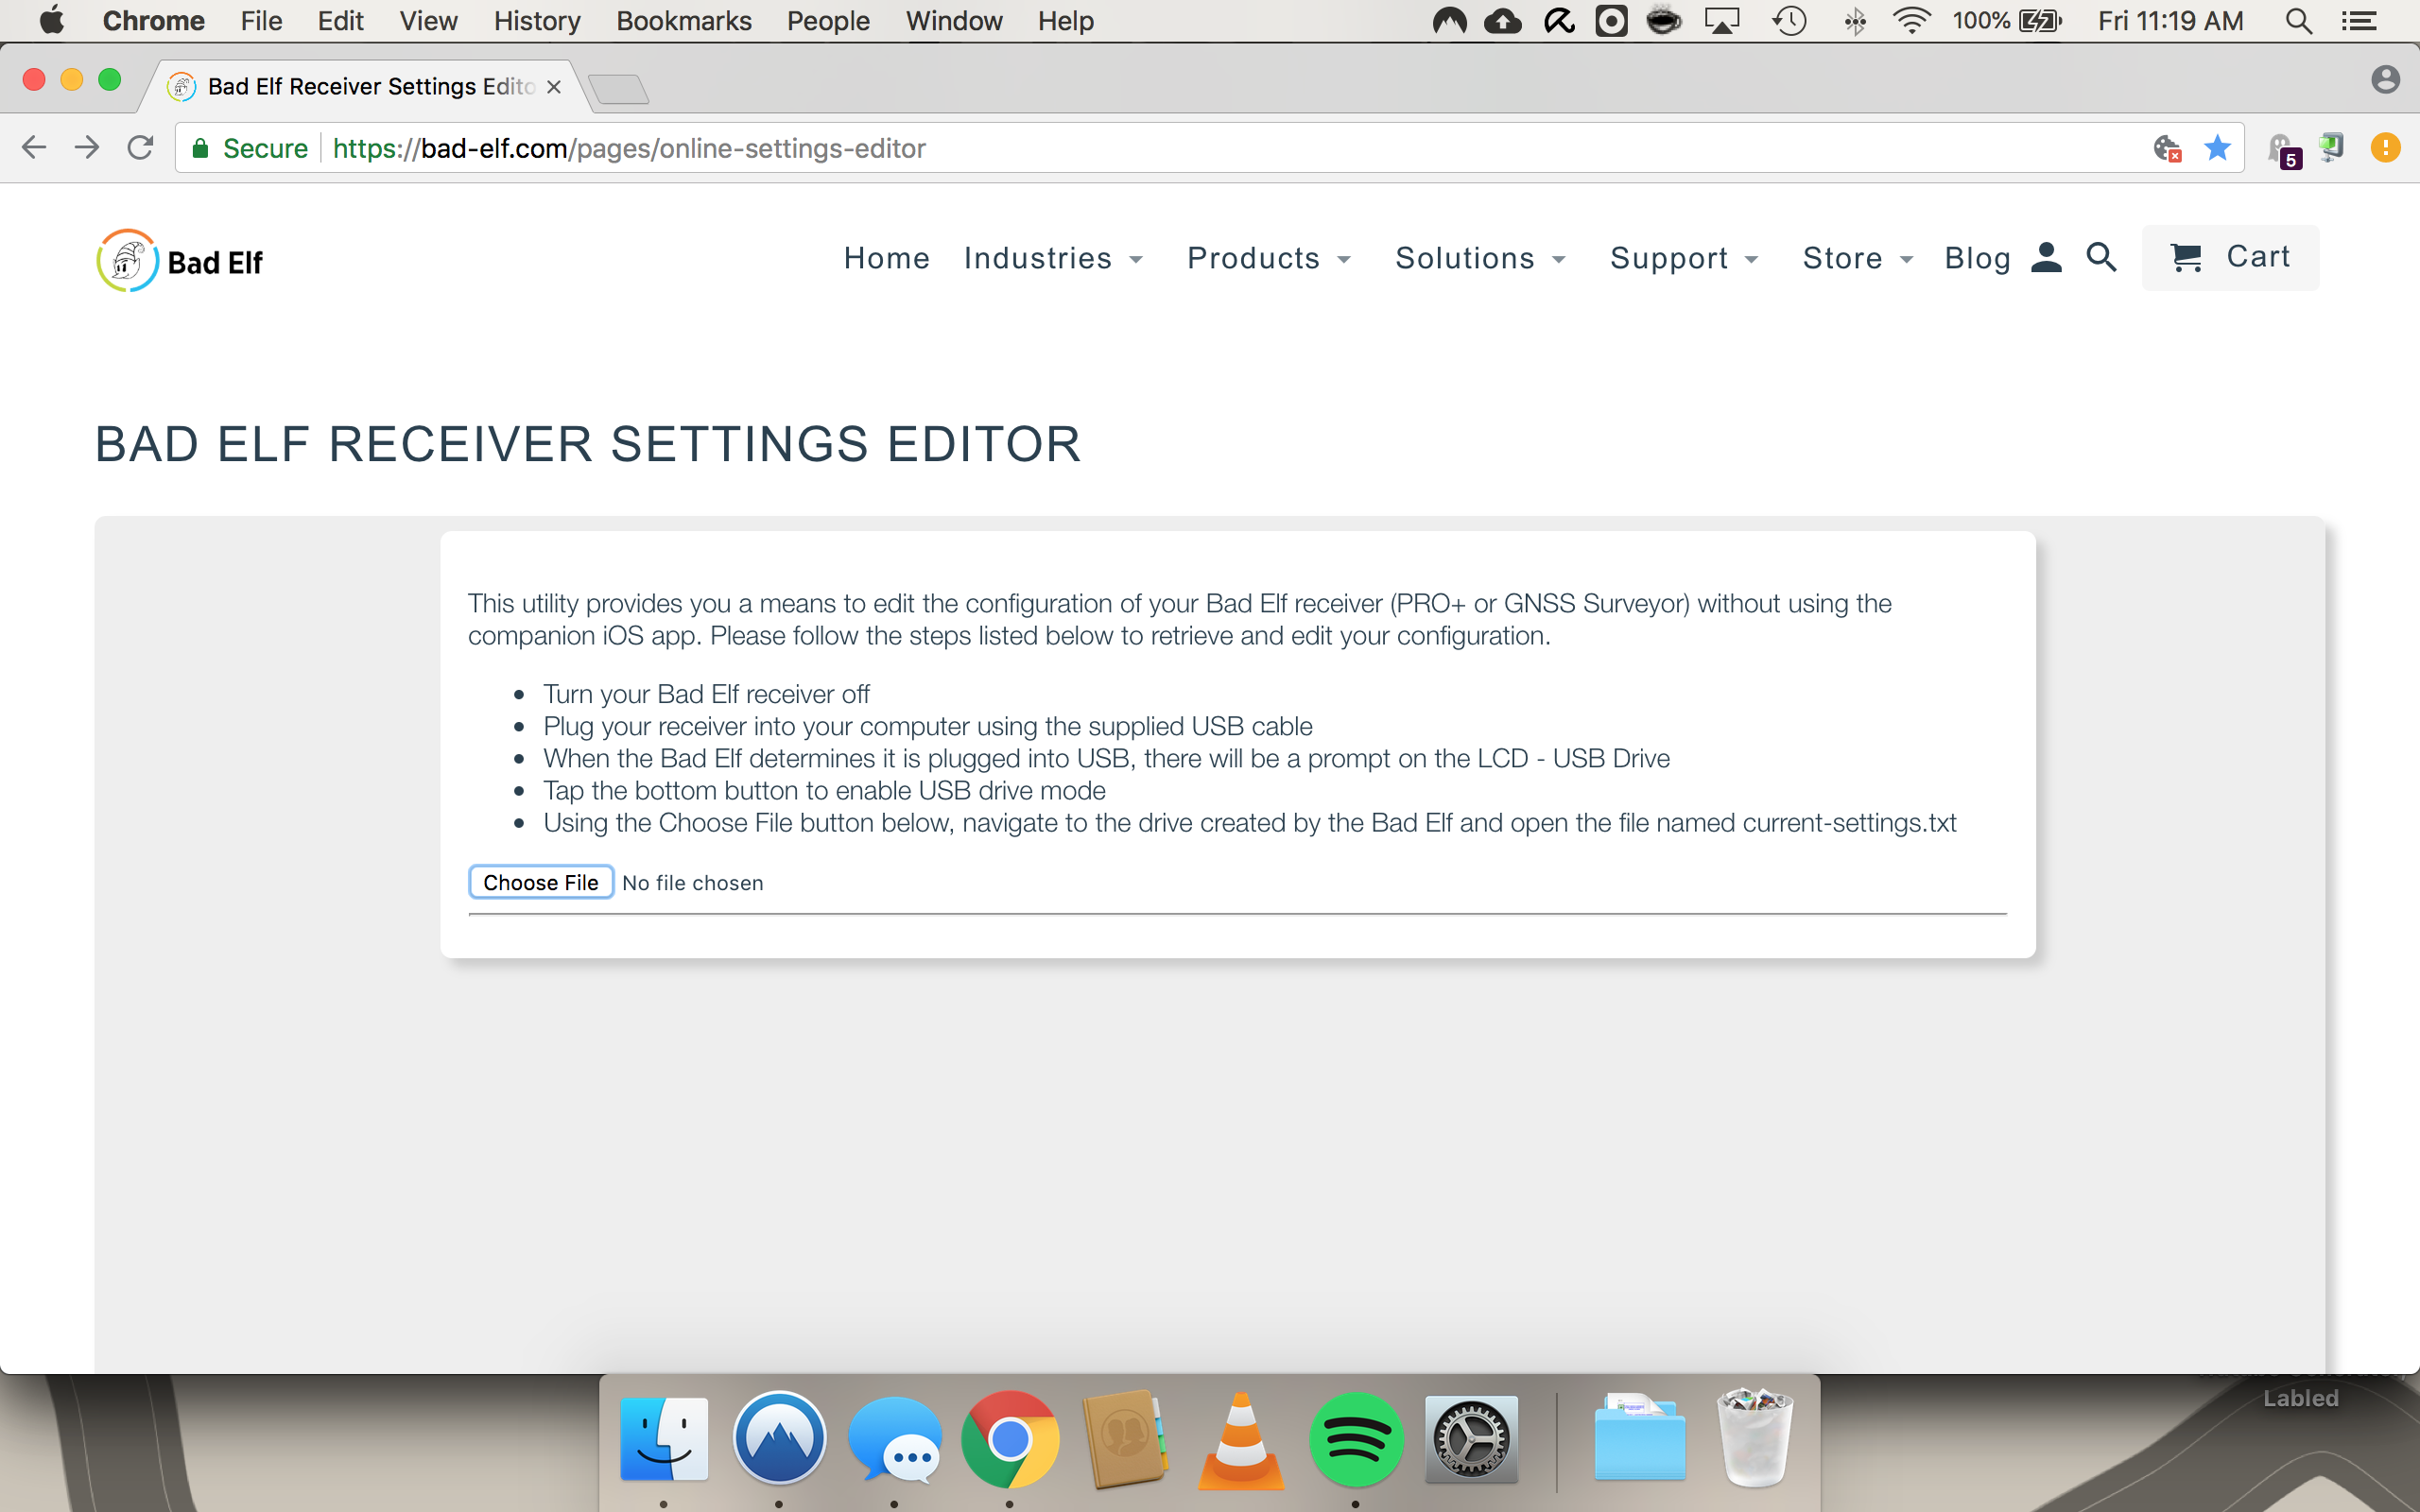The width and height of the screenshot is (2420, 1512).
Task: Reload the page
Action: point(141,148)
